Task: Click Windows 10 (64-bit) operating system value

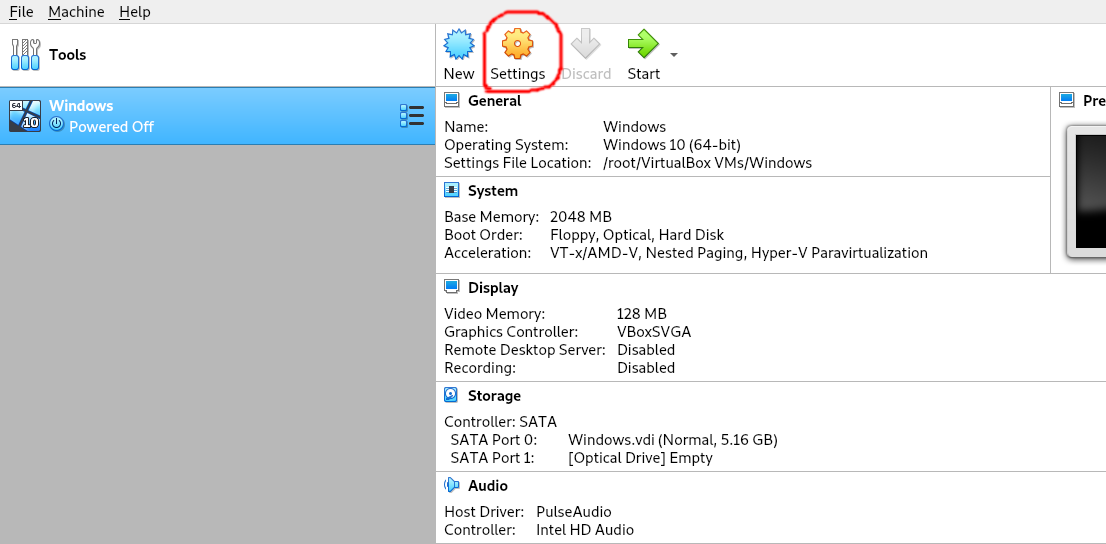Action: 672,145
